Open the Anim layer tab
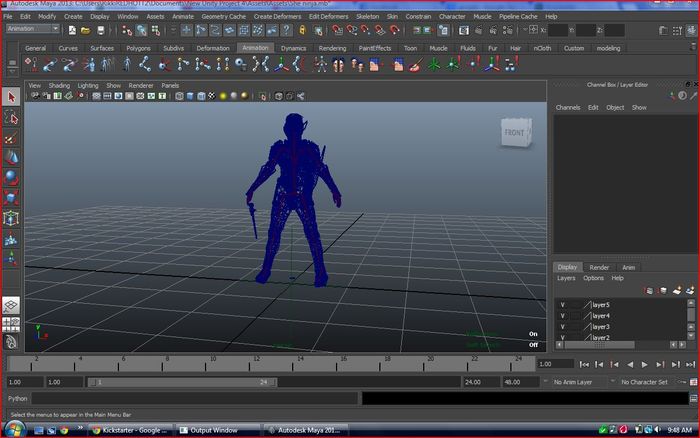This screenshot has width=700, height=438. pos(629,267)
